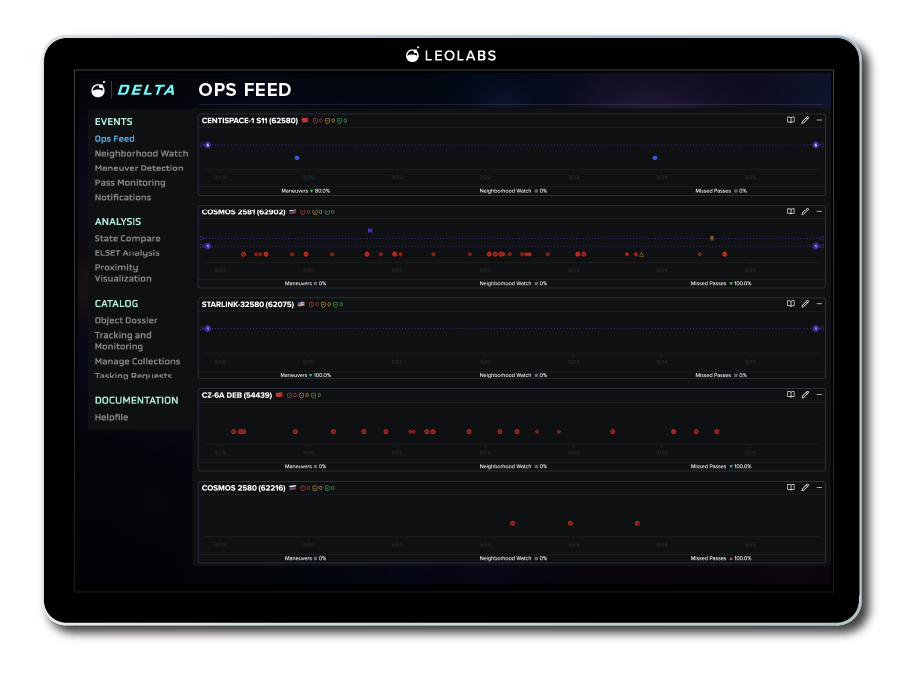The image size is (904, 678).
Task: Open dossier book icon for COSMOS 2580
Action: 790,488
